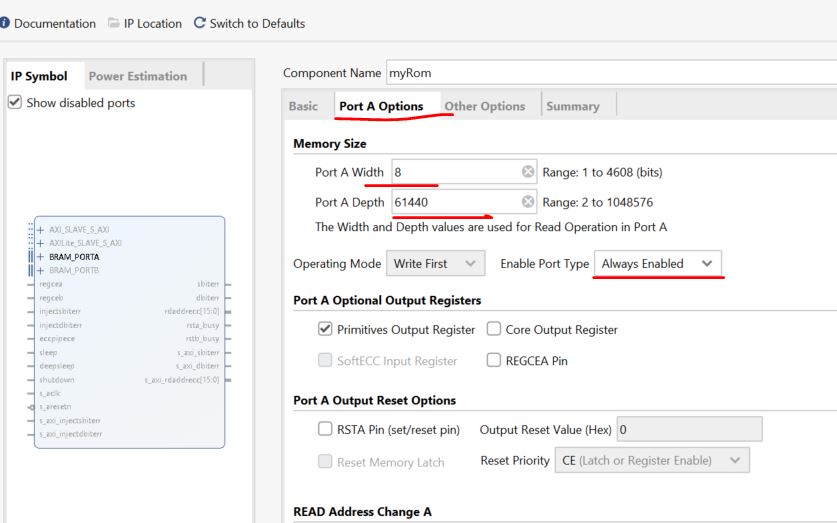Expand the BRAM_PORTB plus icon
Screen dimensions: 837x523
(40, 270)
